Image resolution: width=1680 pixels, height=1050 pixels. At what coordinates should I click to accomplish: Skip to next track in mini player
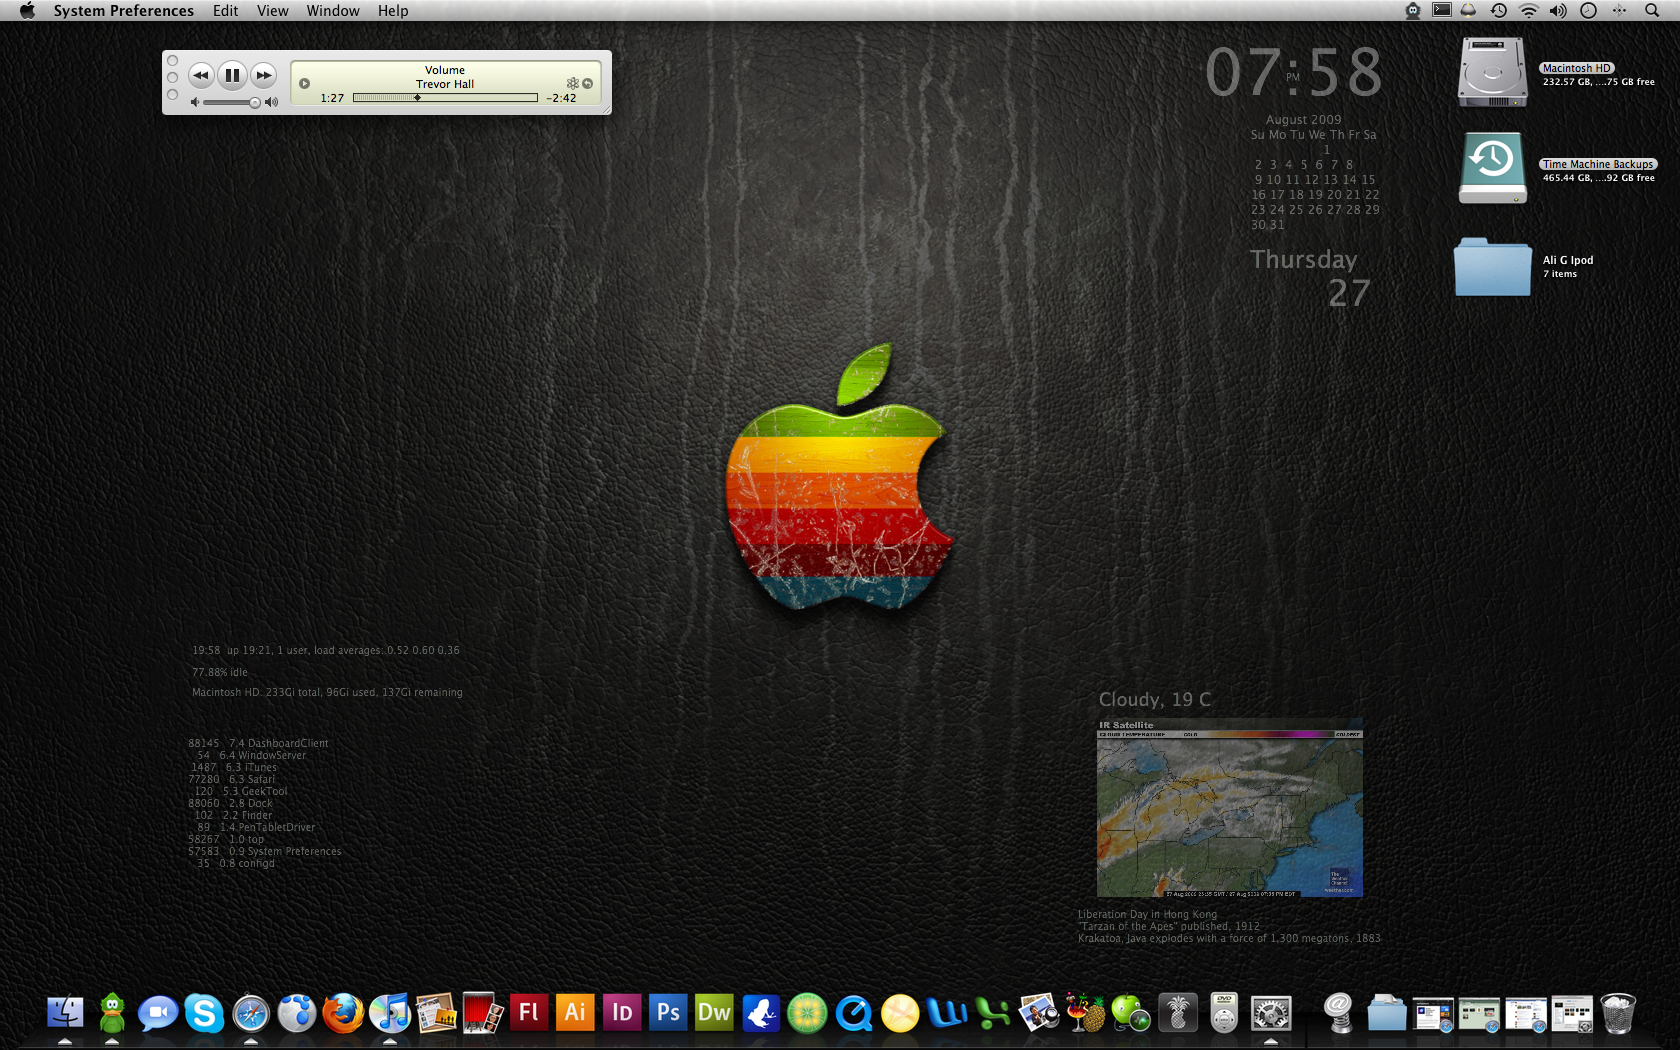click(x=264, y=75)
